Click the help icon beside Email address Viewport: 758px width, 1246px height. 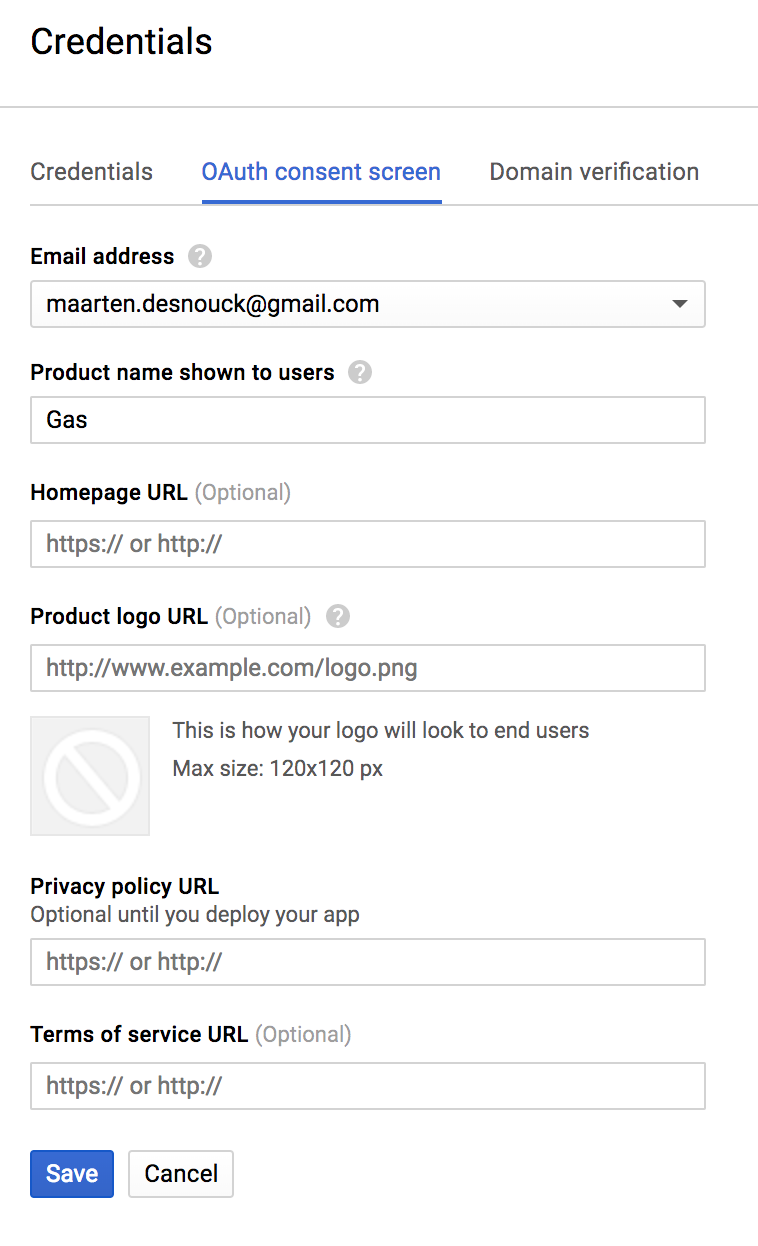coord(200,257)
